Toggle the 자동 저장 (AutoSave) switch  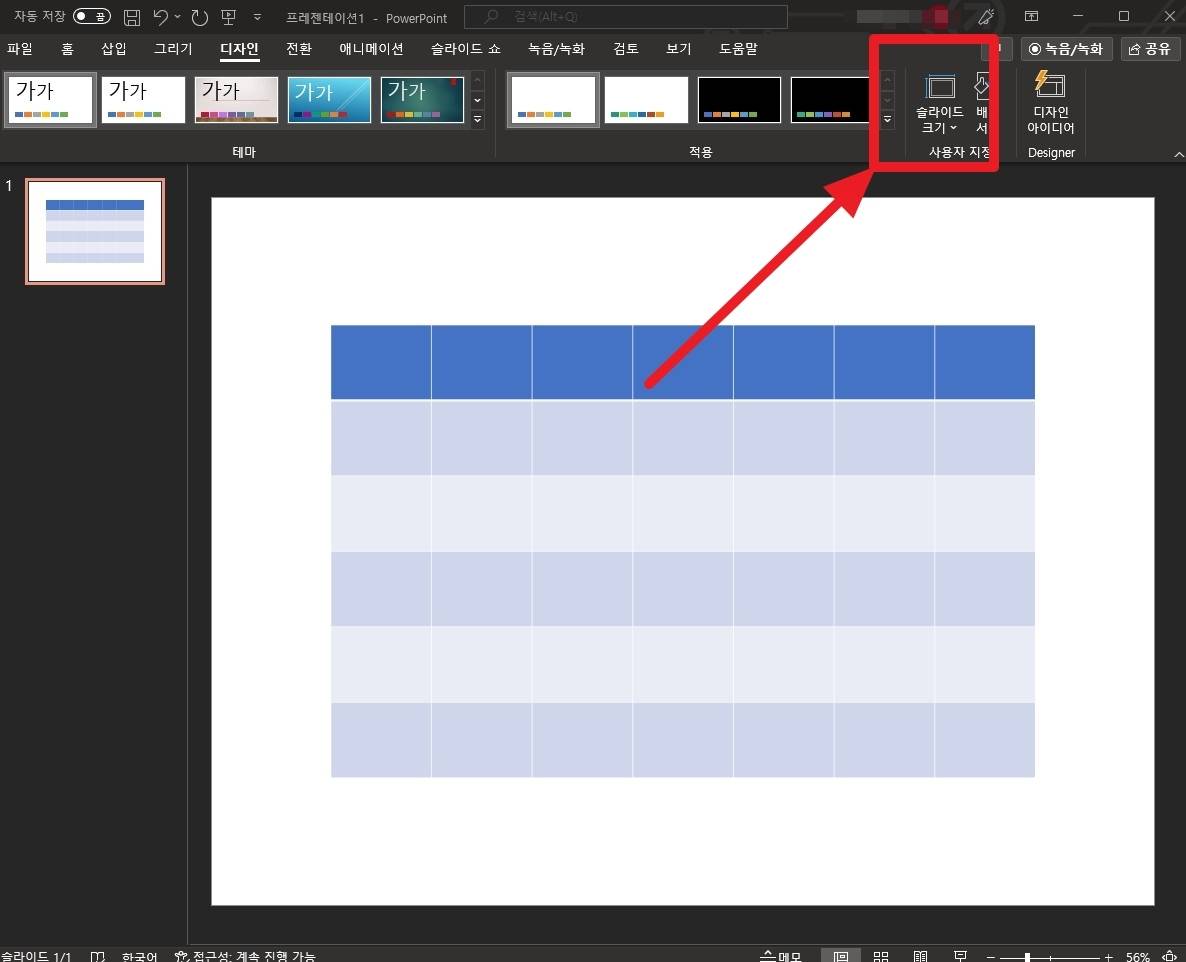pyautogui.click(x=92, y=17)
